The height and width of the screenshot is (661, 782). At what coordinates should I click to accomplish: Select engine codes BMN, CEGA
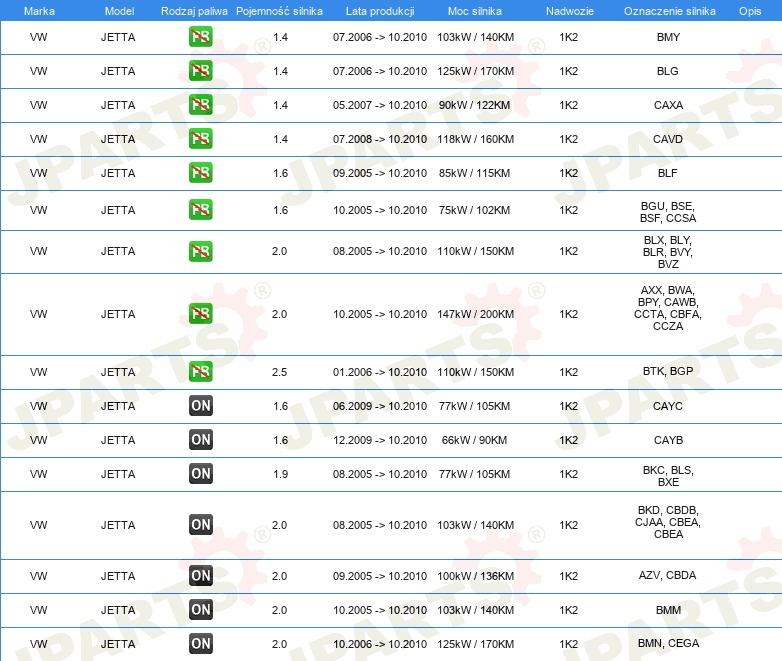pos(668,643)
